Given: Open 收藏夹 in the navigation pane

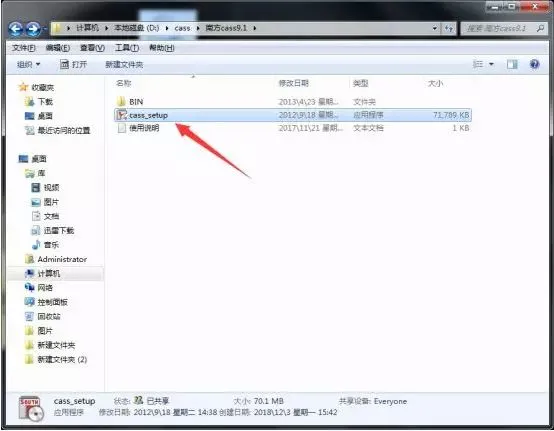Looking at the screenshot, I should coord(43,87).
